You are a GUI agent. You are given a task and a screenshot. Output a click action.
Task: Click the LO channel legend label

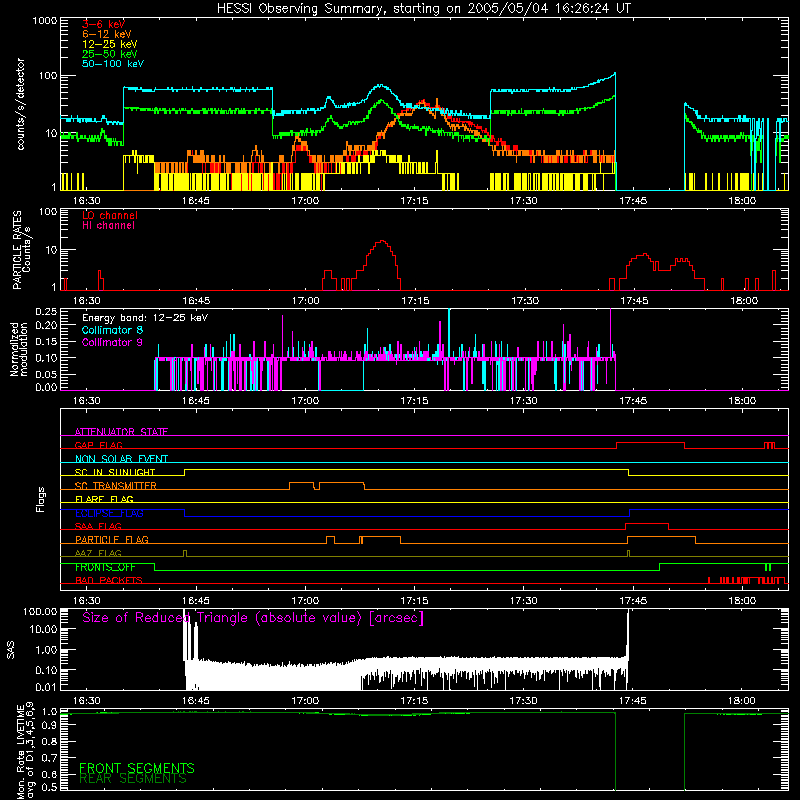pyautogui.click(x=110, y=215)
